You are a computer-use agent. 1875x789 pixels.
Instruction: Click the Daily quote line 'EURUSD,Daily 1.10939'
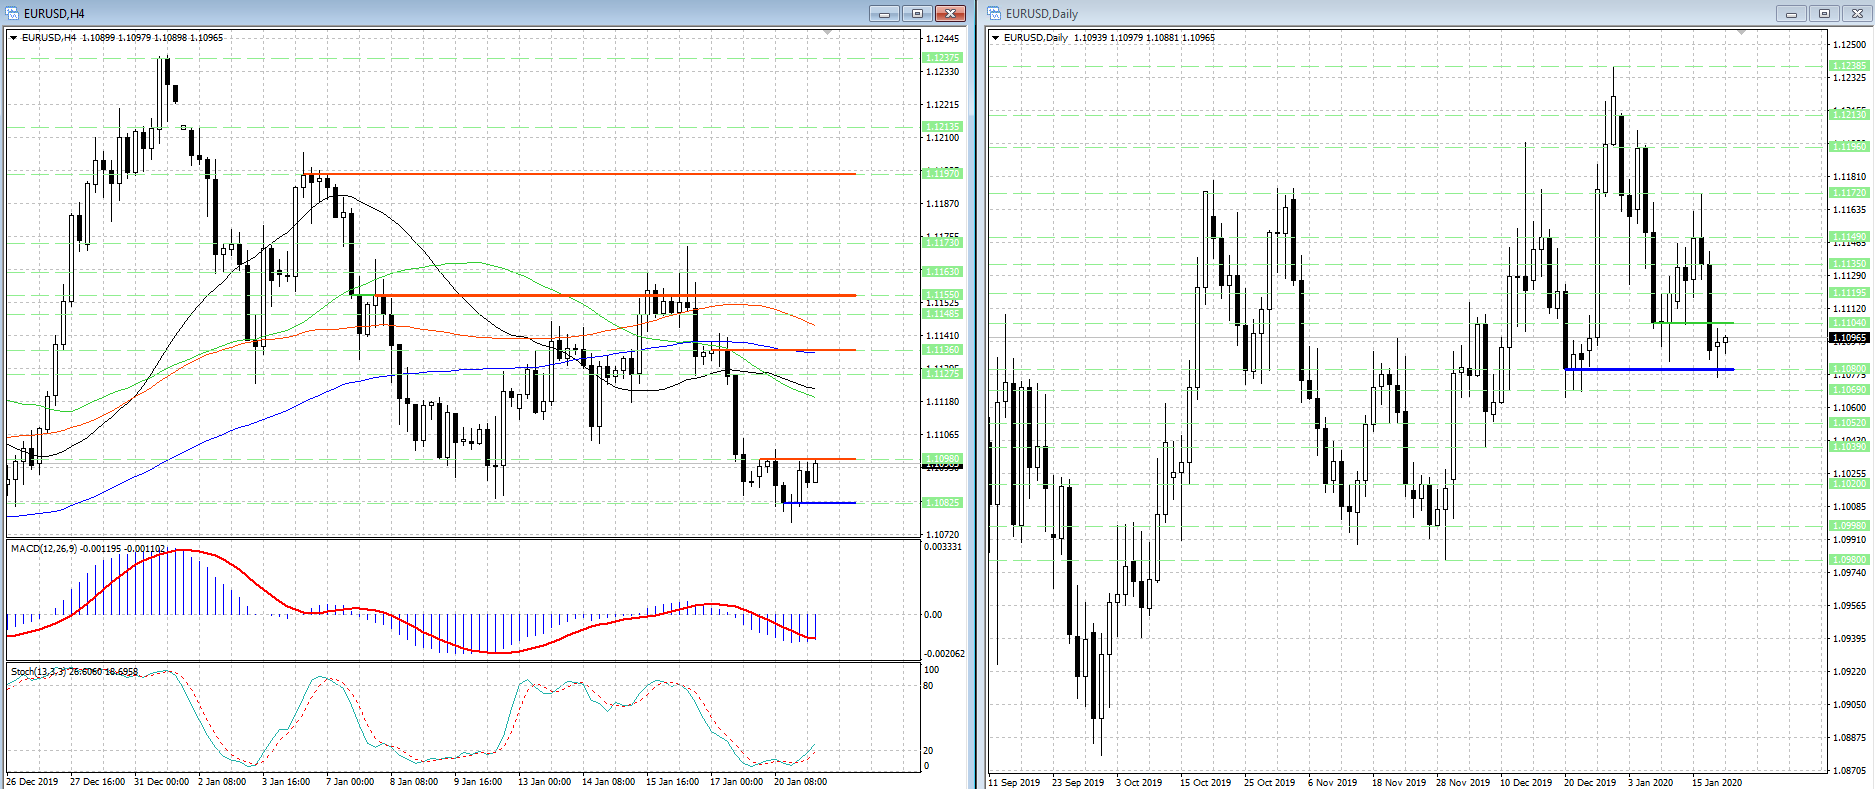[1056, 38]
